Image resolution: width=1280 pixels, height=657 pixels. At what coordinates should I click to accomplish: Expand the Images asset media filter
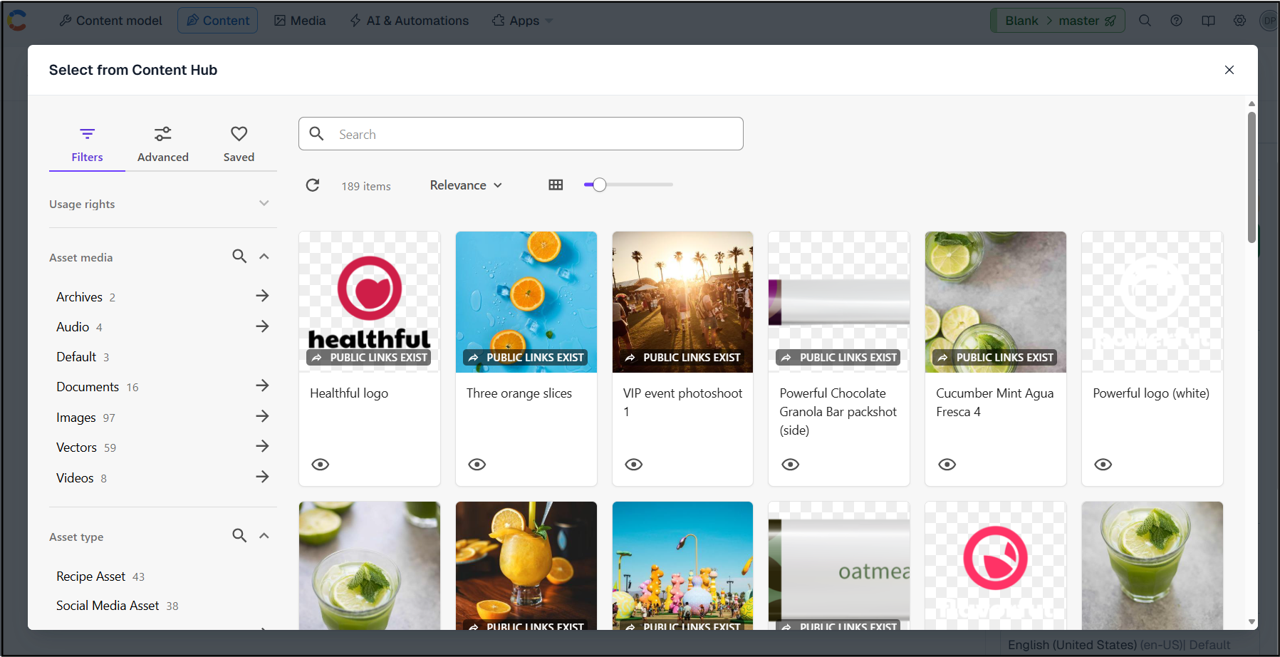click(x=262, y=417)
